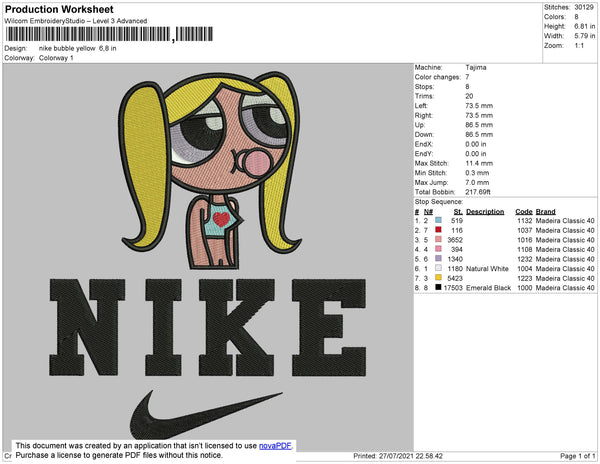Click the yellow swatch for code 1223
600x464 pixels.
pos(438,278)
